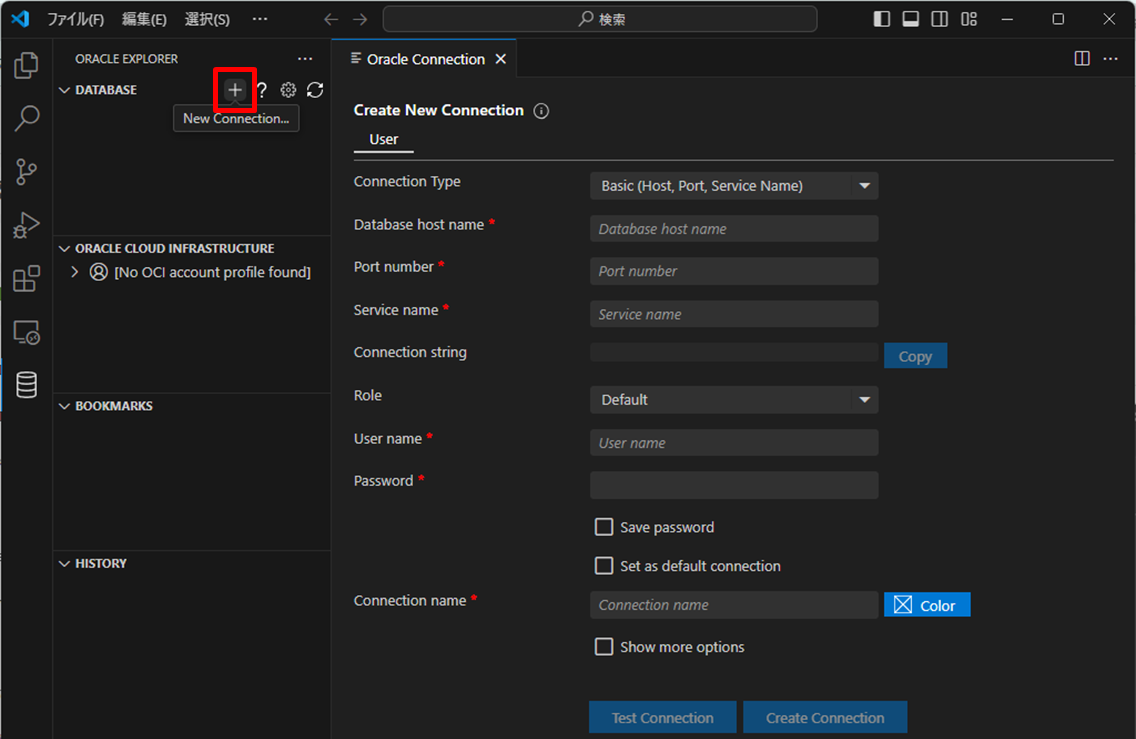Refresh the Database explorer view
The width and height of the screenshot is (1136, 739).
315,90
